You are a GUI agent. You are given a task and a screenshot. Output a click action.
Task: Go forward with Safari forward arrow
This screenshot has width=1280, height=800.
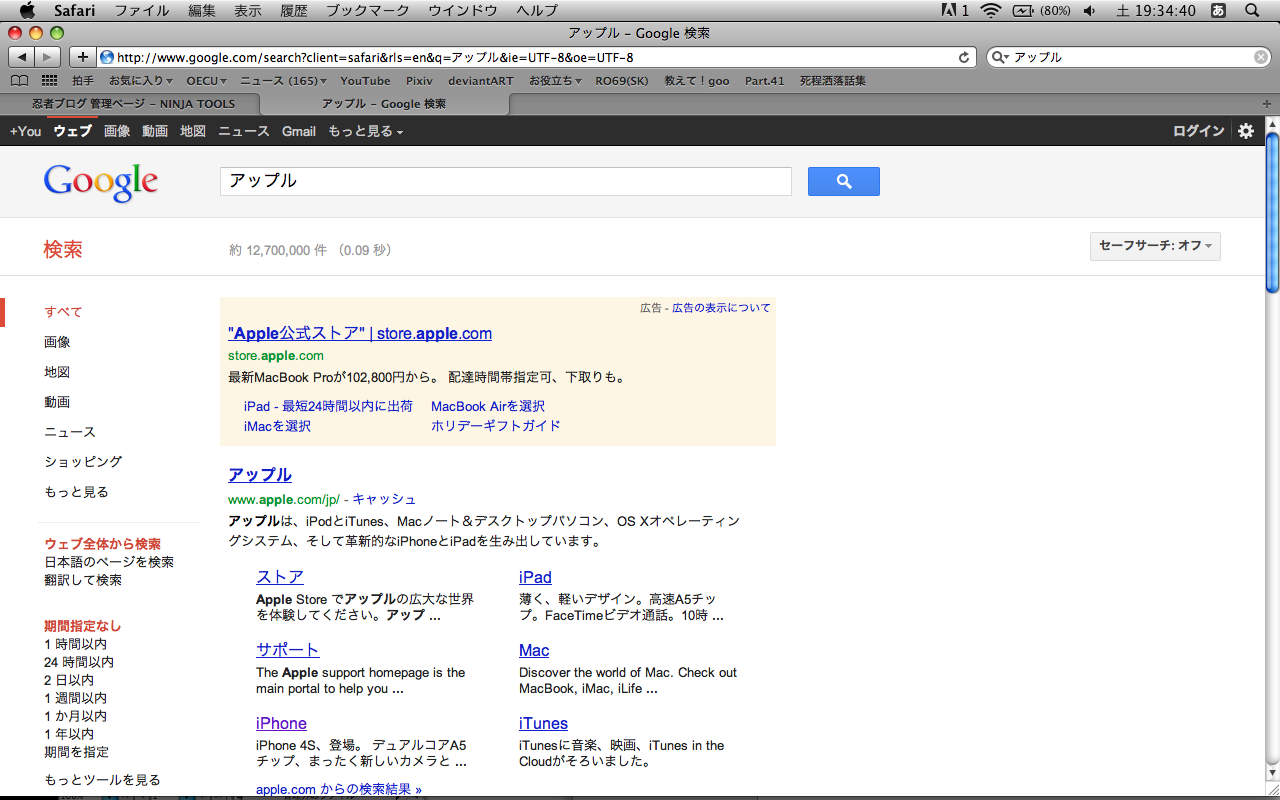tap(48, 57)
